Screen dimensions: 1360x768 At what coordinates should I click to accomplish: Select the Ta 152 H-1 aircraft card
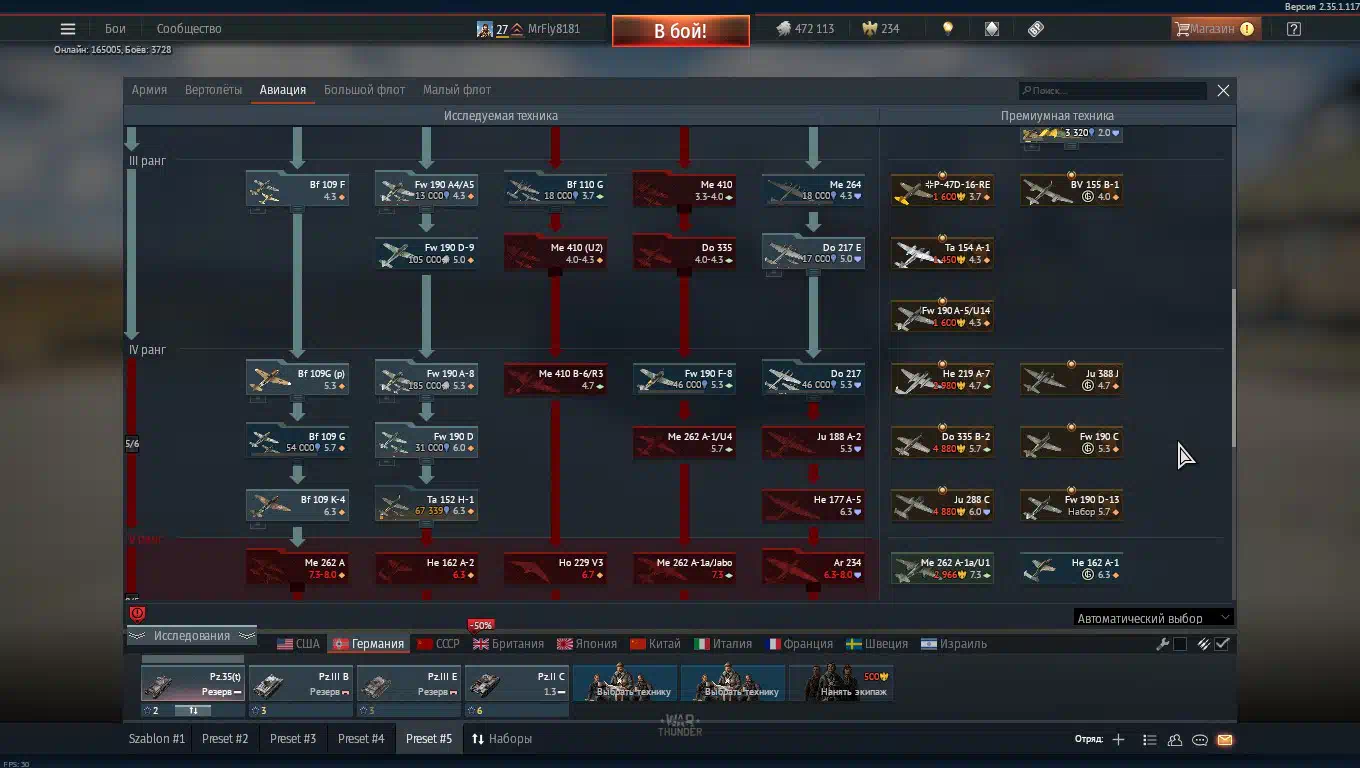click(x=427, y=505)
